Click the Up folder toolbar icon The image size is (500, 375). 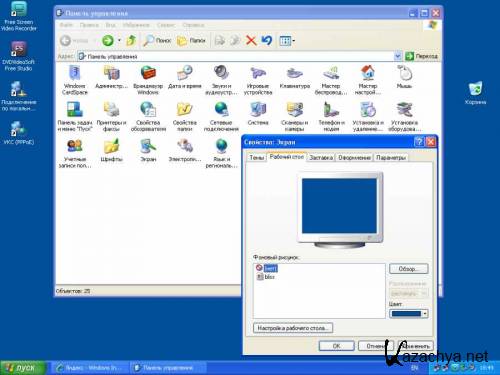pos(131,41)
